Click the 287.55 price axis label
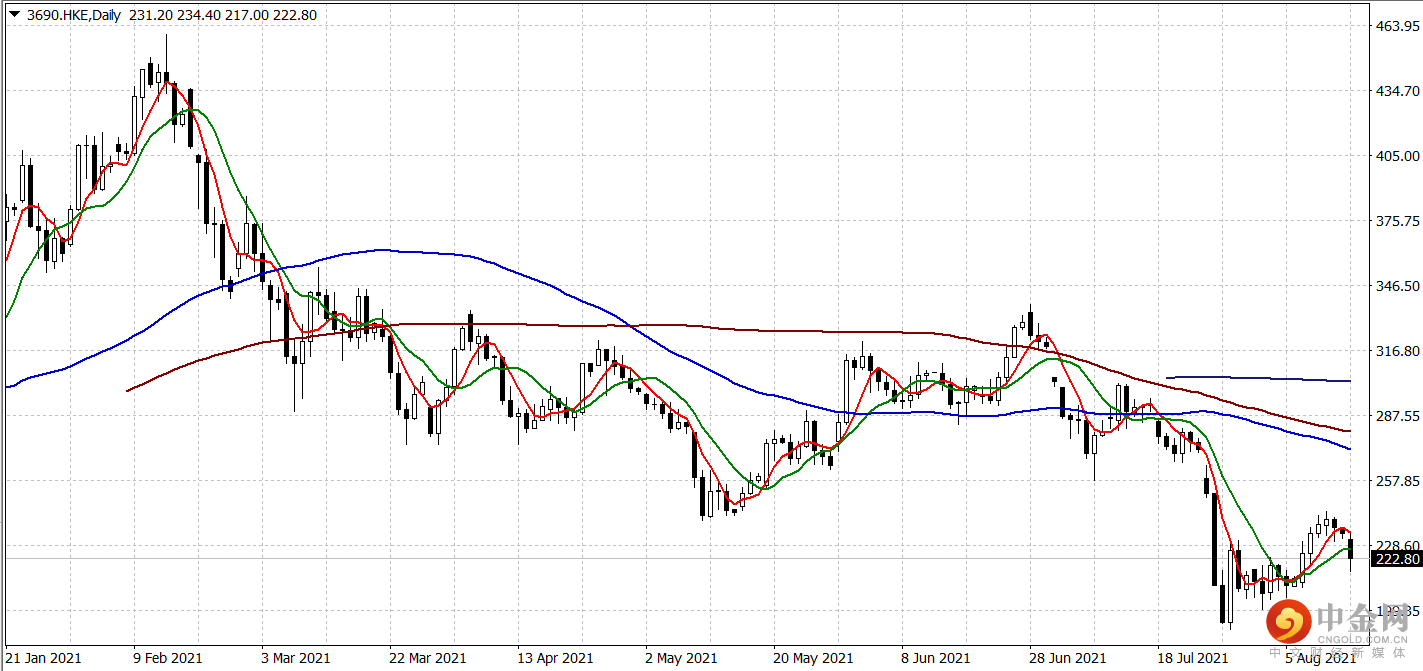The height and width of the screenshot is (671, 1423). pyautogui.click(x=1398, y=416)
